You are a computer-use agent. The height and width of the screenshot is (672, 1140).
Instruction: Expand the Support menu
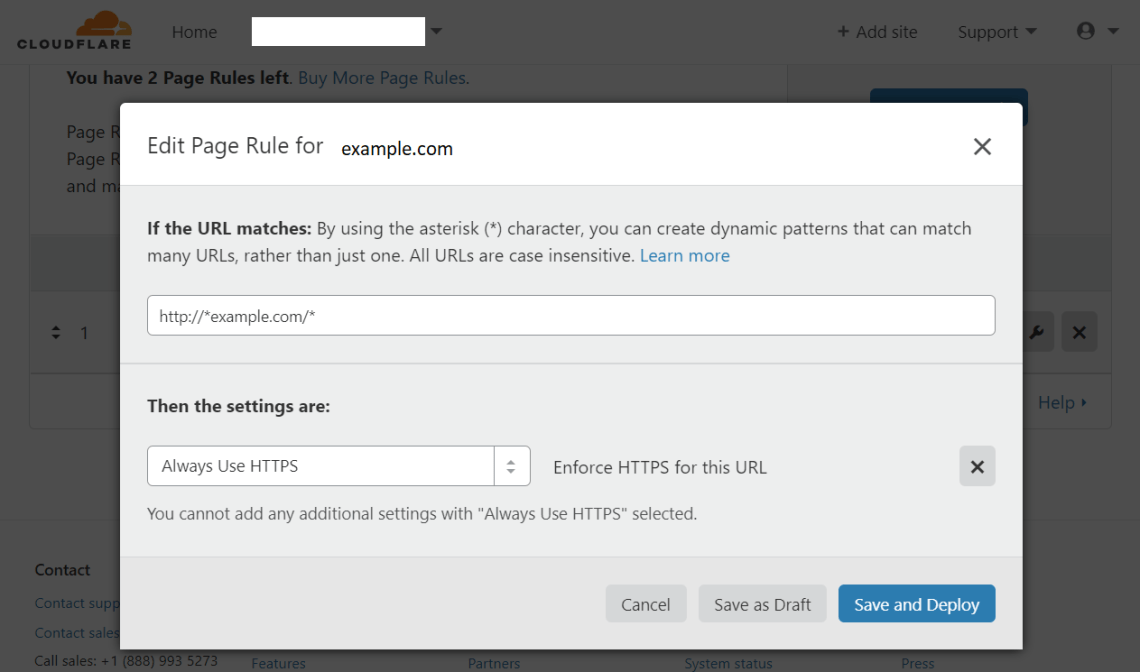[x=996, y=32]
